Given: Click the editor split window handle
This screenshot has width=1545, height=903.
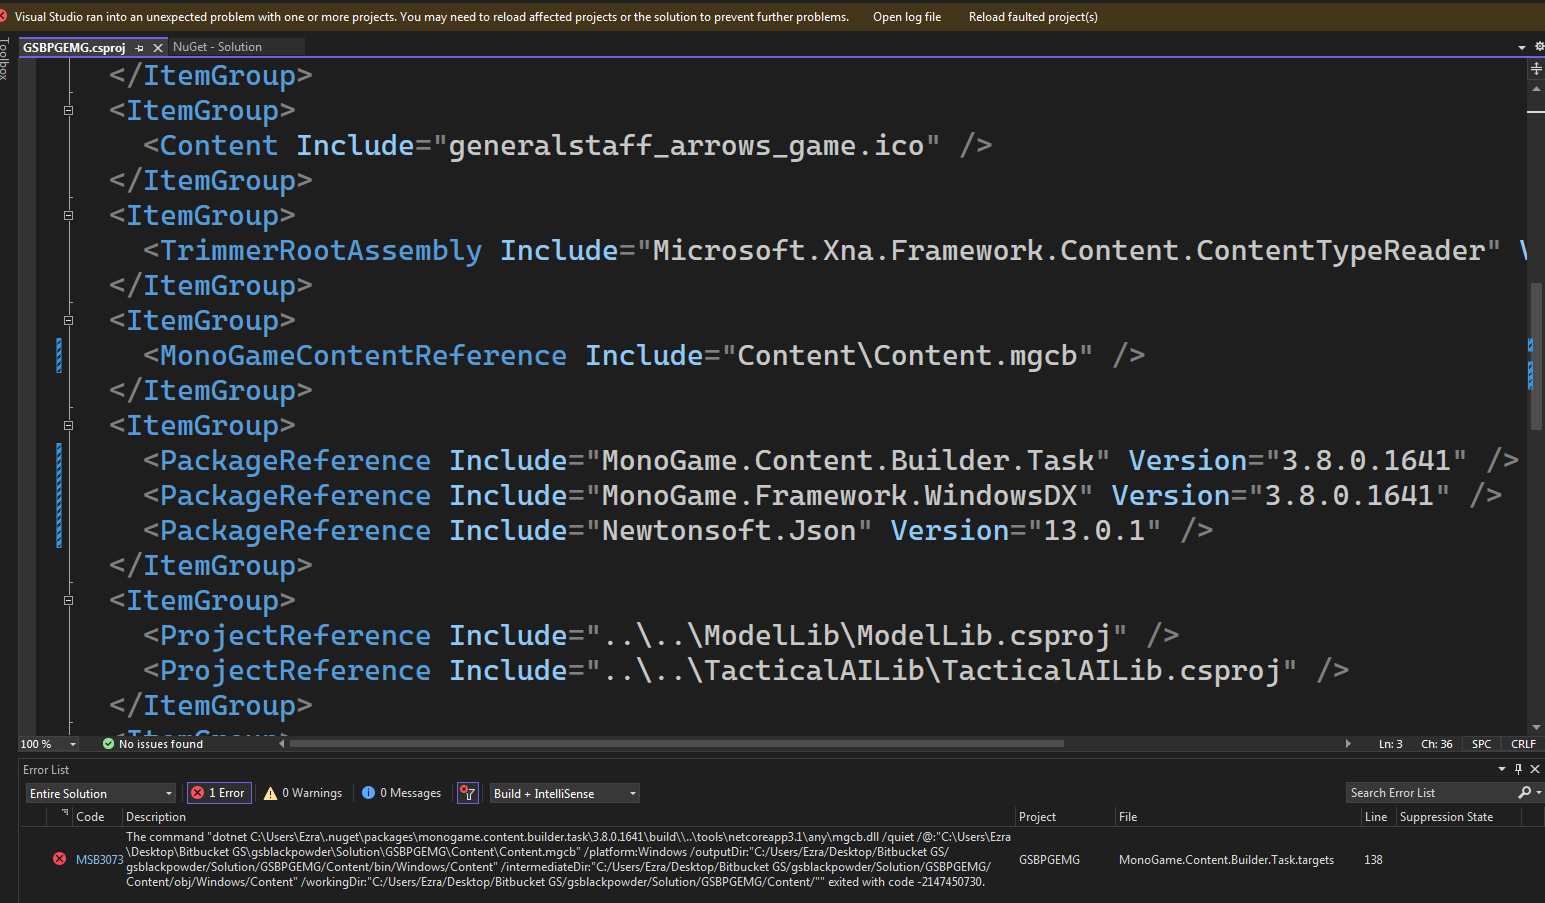Looking at the screenshot, I should click(1536, 68).
